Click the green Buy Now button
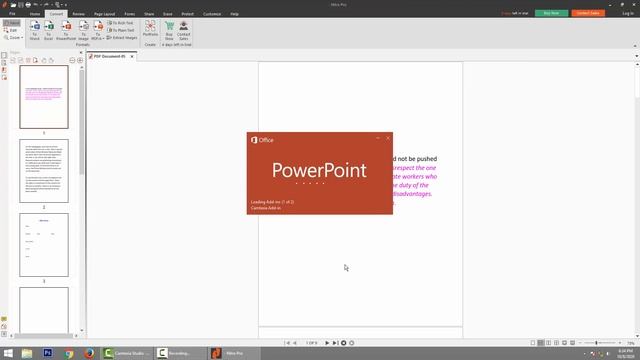The height and width of the screenshot is (360, 640). pyautogui.click(x=551, y=13)
